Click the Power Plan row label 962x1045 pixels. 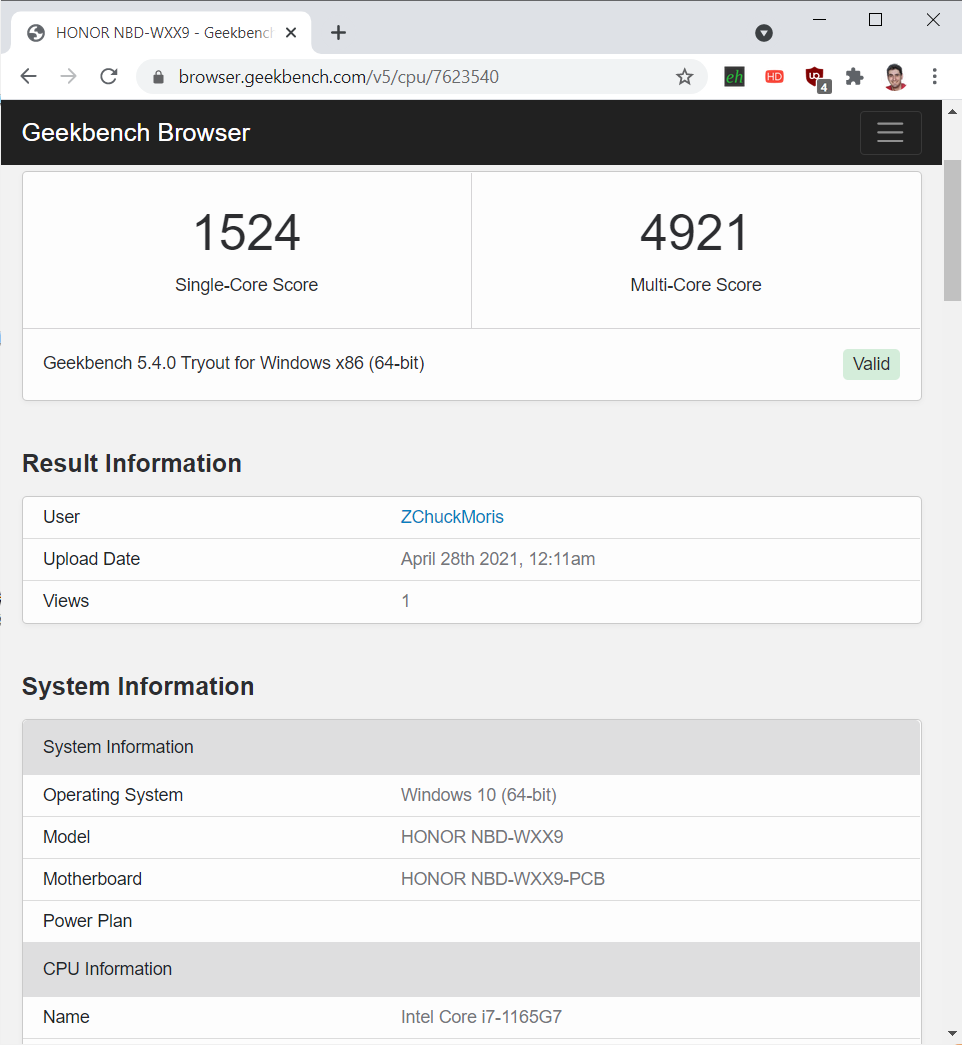coord(87,921)
